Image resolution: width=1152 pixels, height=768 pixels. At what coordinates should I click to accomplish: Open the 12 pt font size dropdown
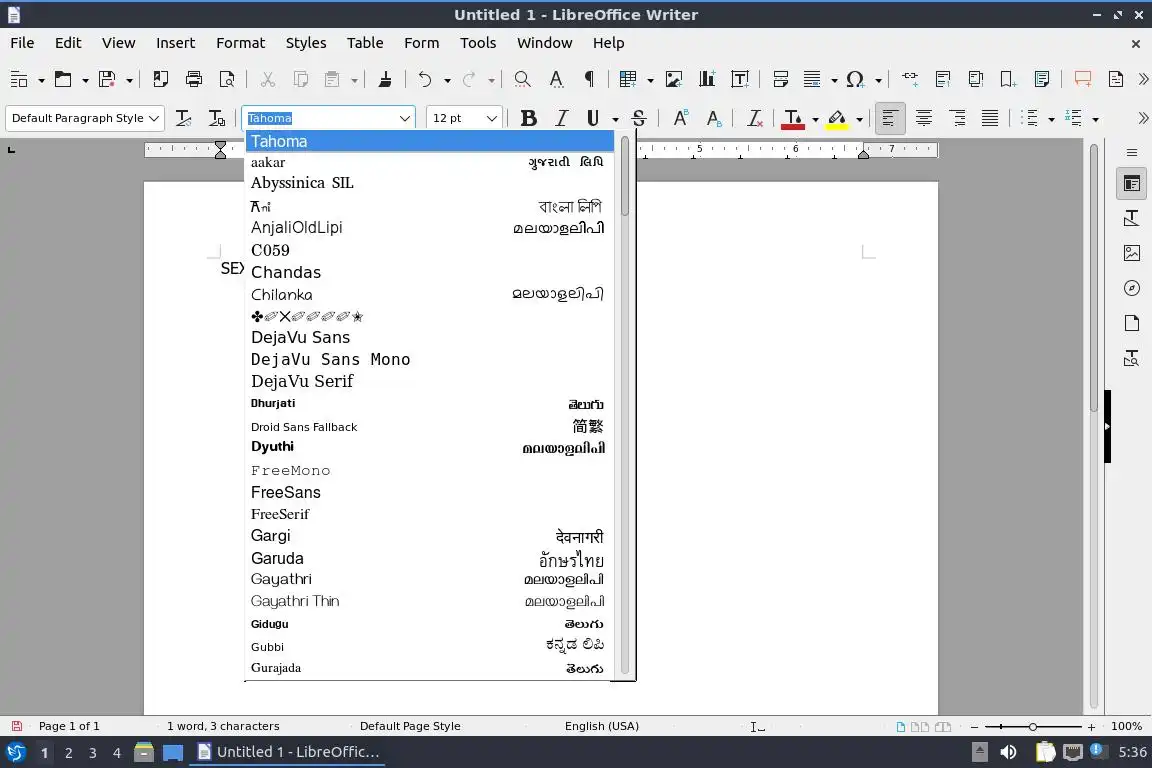[x=492, y=118]
